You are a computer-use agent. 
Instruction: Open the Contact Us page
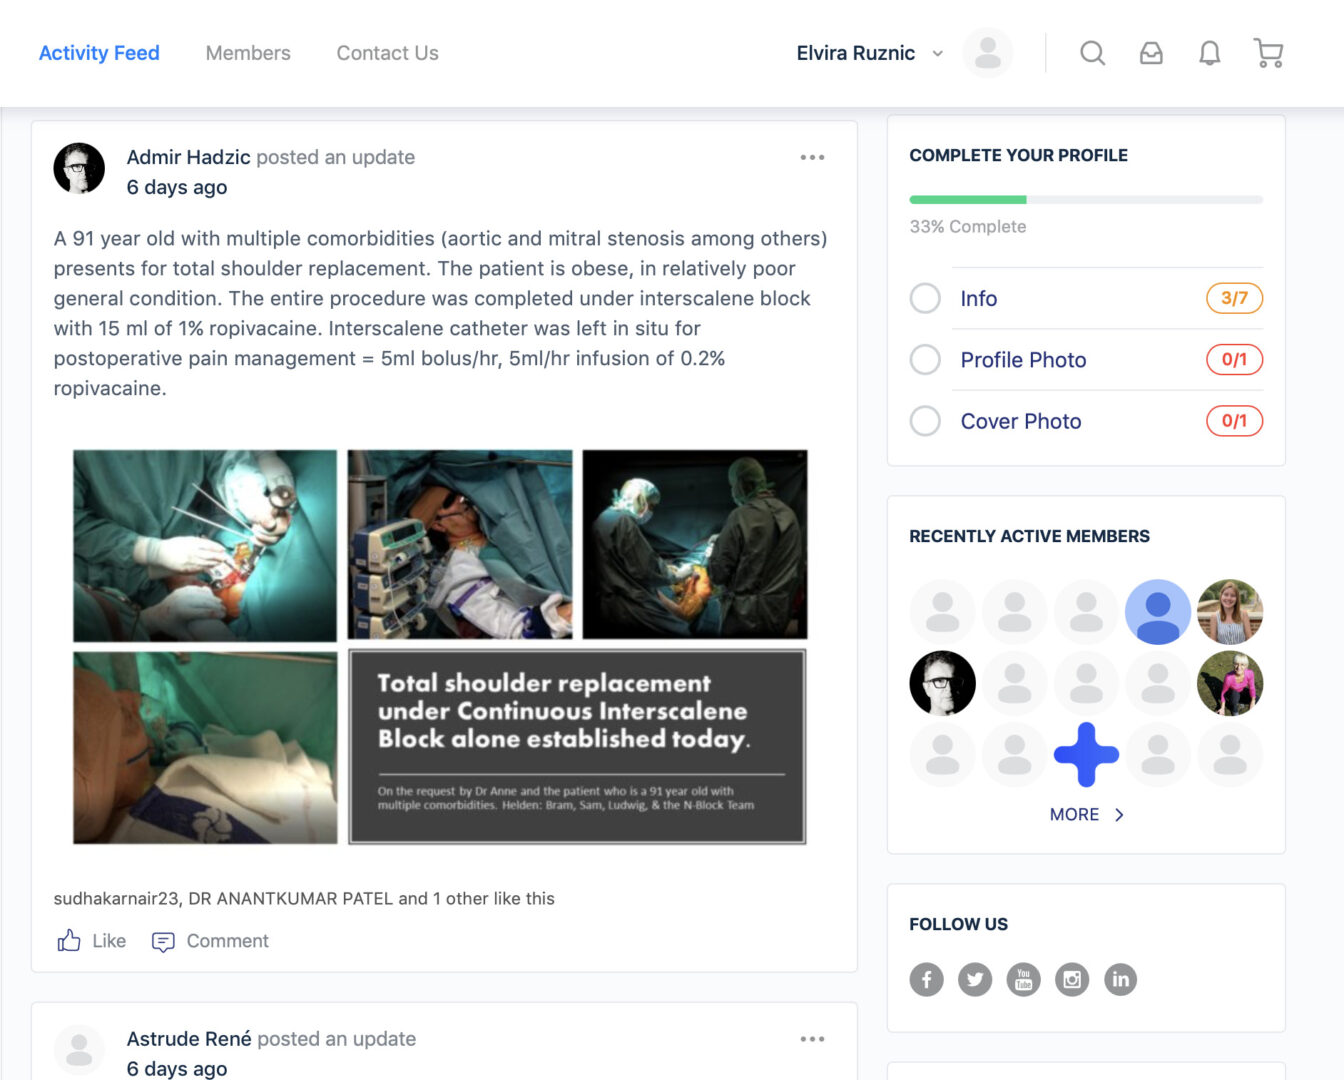pos(387,53)
